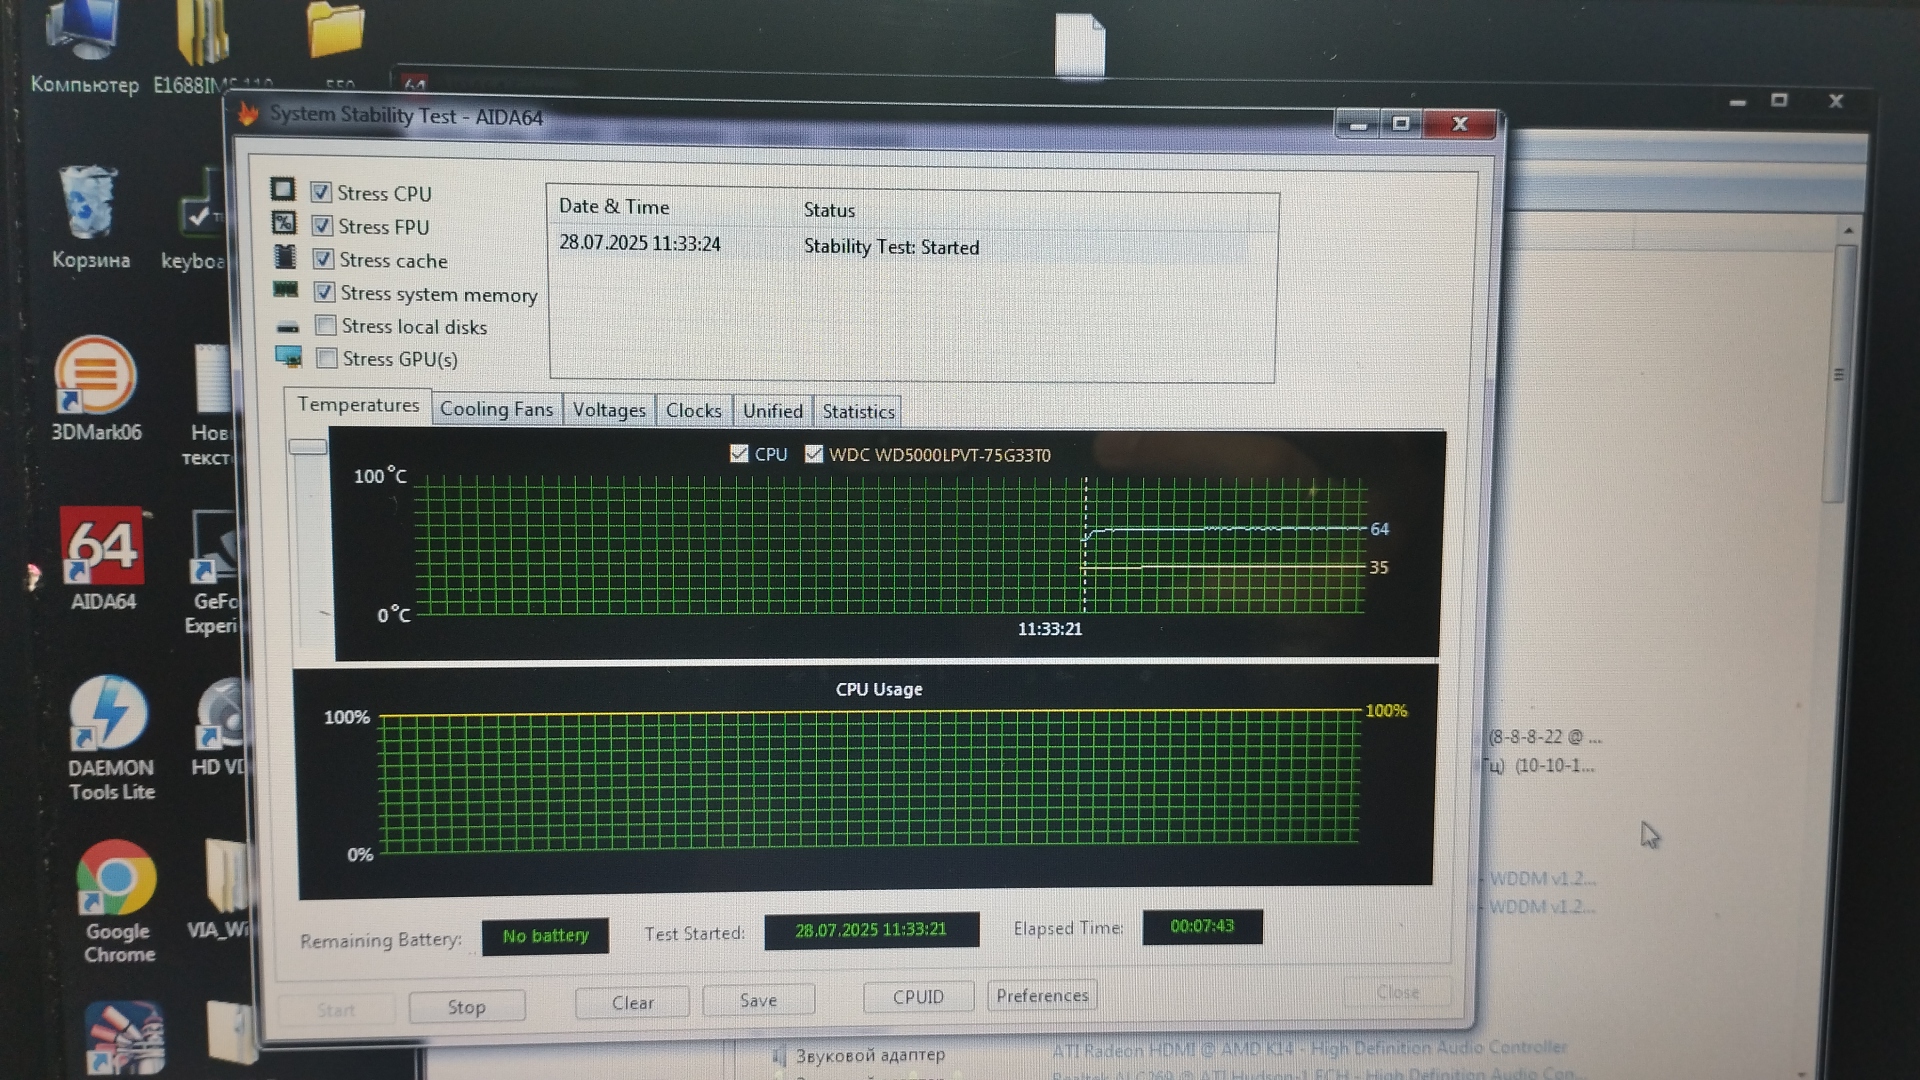Click the Stress CPU chip icon
Screen dimensions: 1920x1080
pyautogui.click(x=283, y=189)
